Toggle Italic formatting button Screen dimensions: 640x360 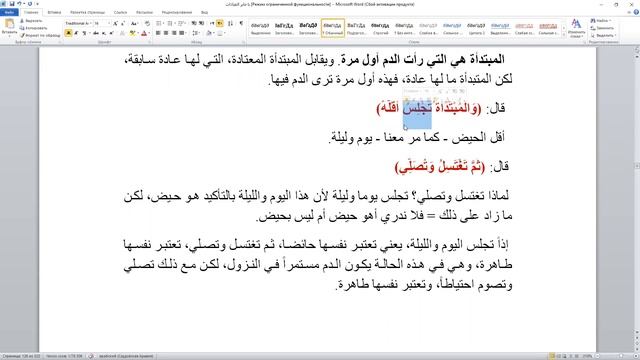pos(76,33)
